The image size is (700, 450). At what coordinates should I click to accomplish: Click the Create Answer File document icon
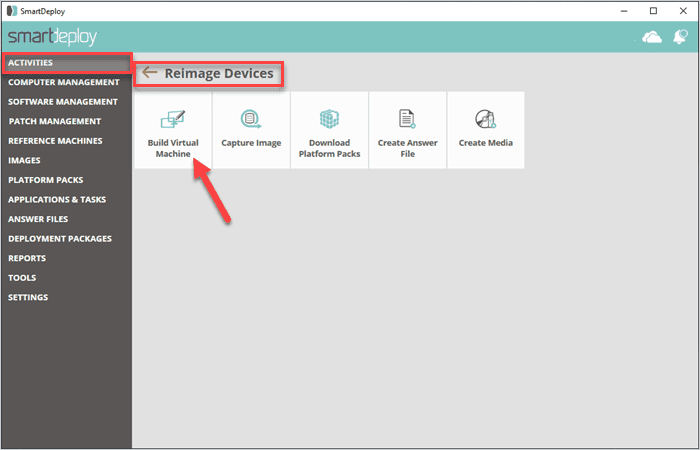pyautogui.click(x=407, y=119)
